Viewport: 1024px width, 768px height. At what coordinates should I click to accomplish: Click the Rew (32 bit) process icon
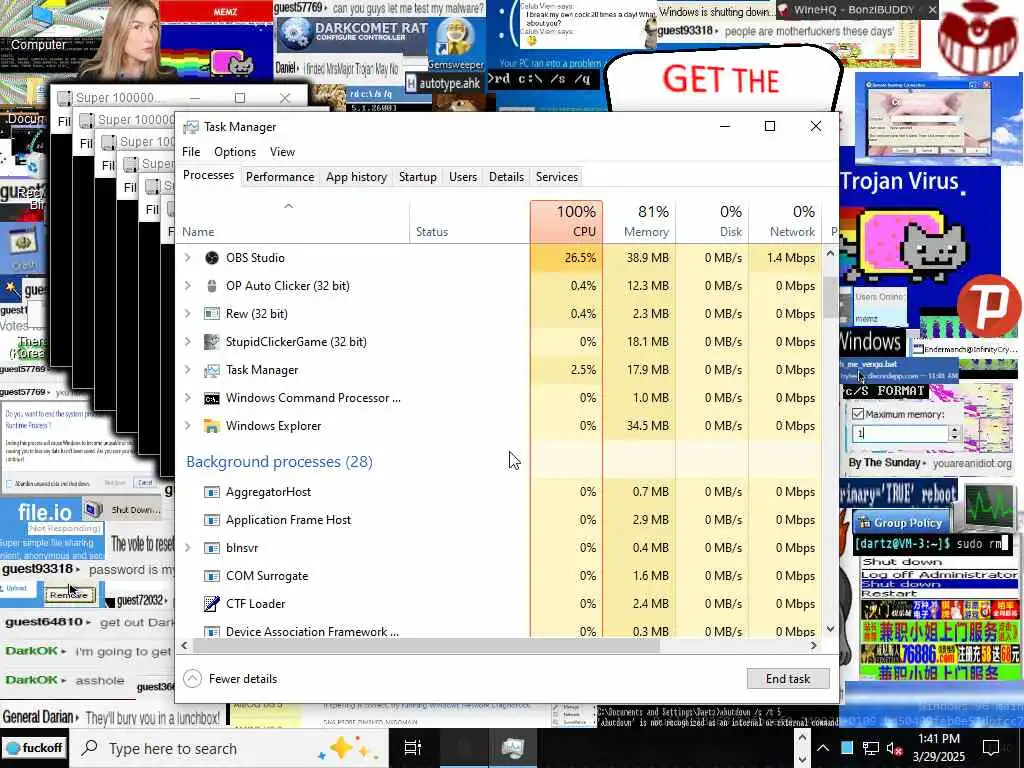(212, 314)
